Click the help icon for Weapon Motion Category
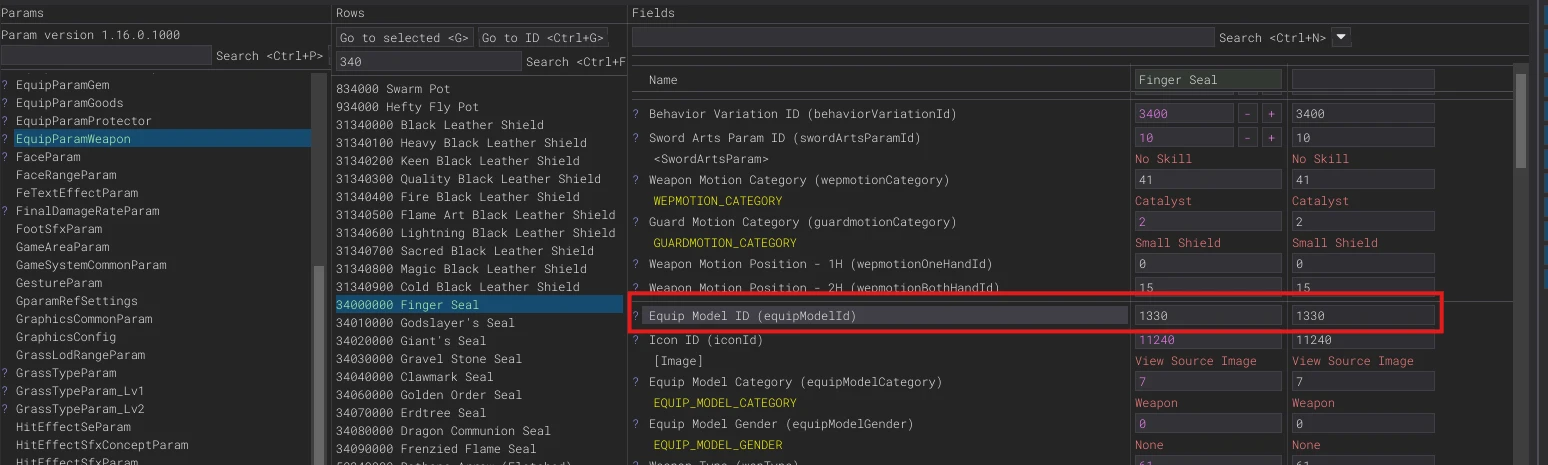Image resolution: width=1548 pixels, height=465 pixels. (636, 180)
